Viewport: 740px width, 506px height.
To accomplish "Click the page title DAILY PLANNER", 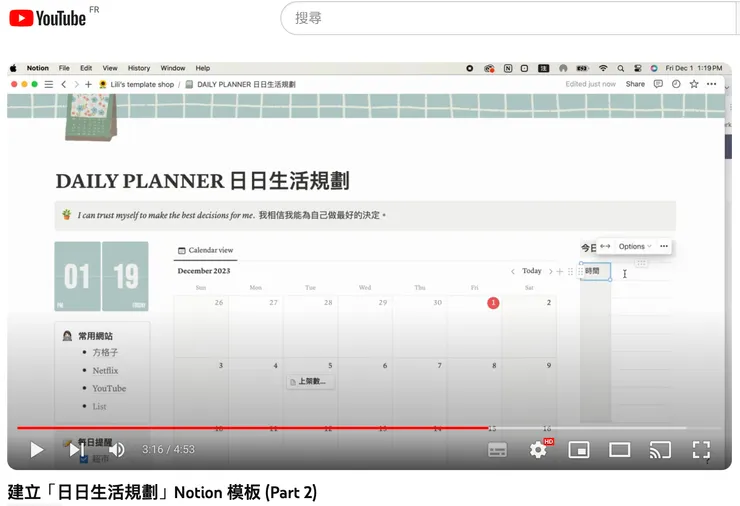I will (x=203, y=181).
